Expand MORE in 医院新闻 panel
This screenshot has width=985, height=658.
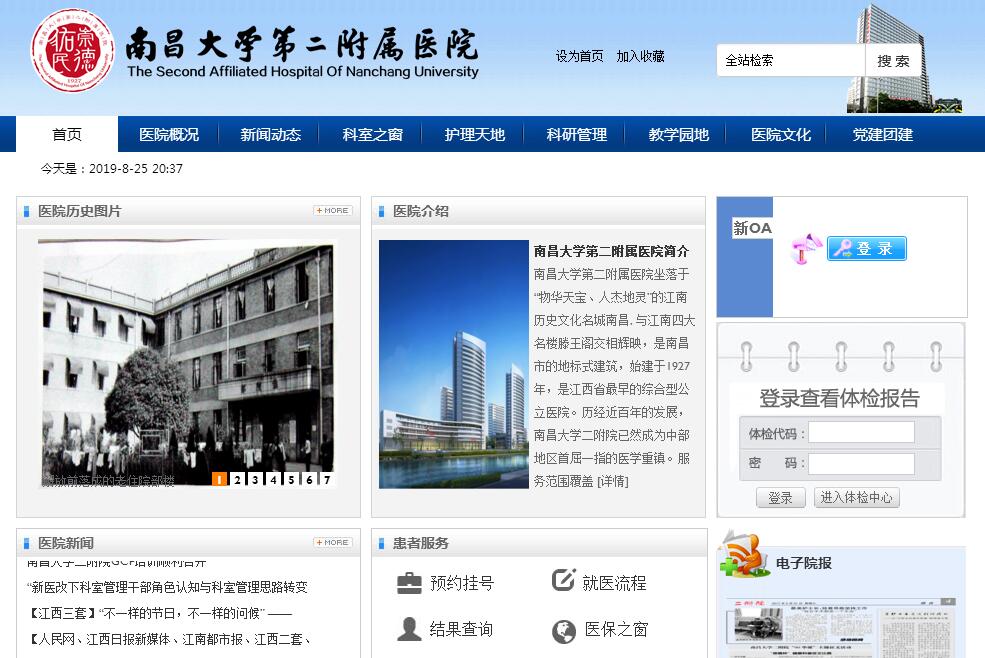(x=332, y=543)
